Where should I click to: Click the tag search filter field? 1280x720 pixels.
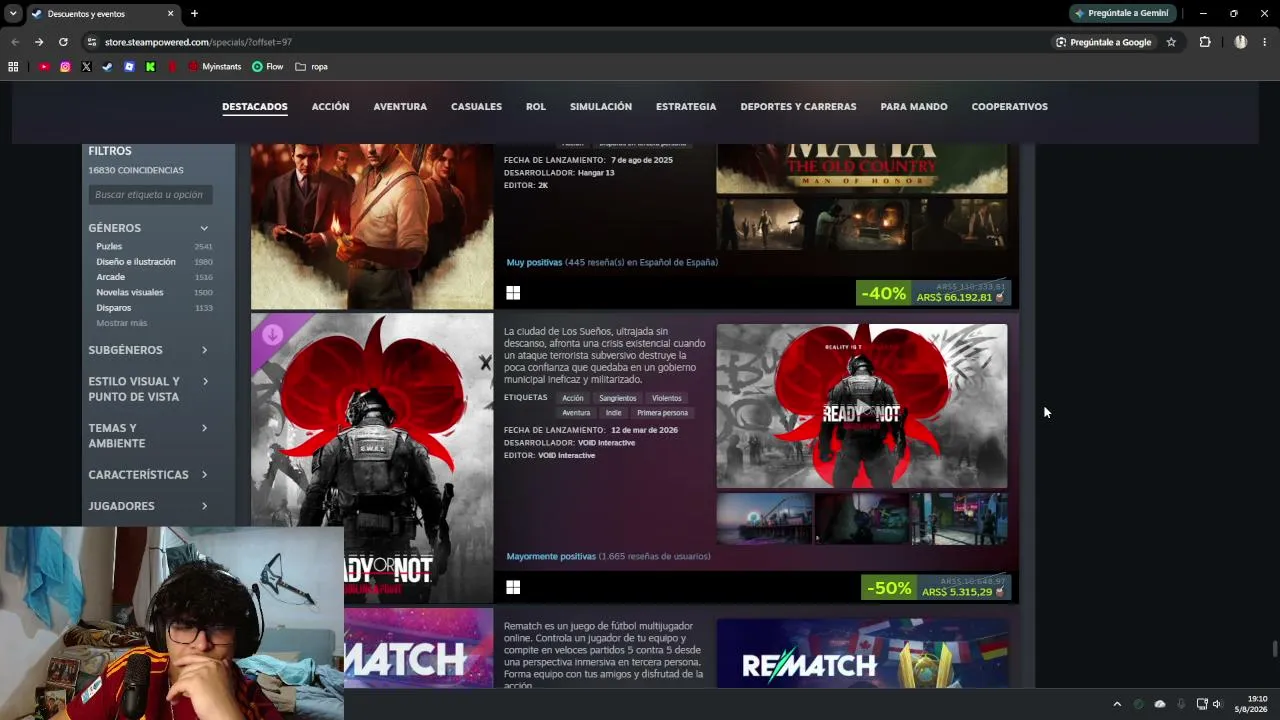point(150,195)
